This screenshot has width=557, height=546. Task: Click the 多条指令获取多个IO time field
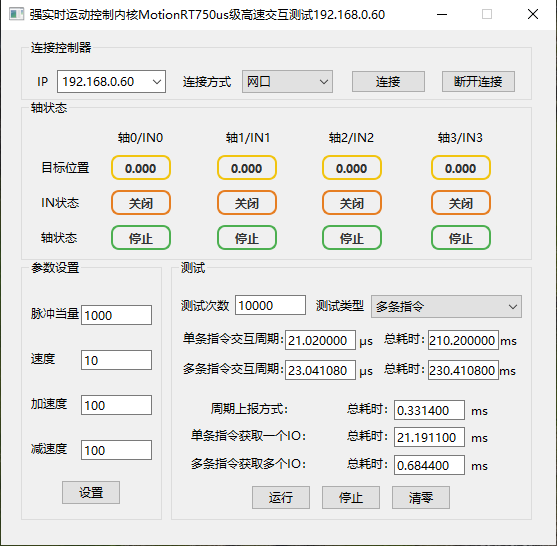[x=429, y=465]
